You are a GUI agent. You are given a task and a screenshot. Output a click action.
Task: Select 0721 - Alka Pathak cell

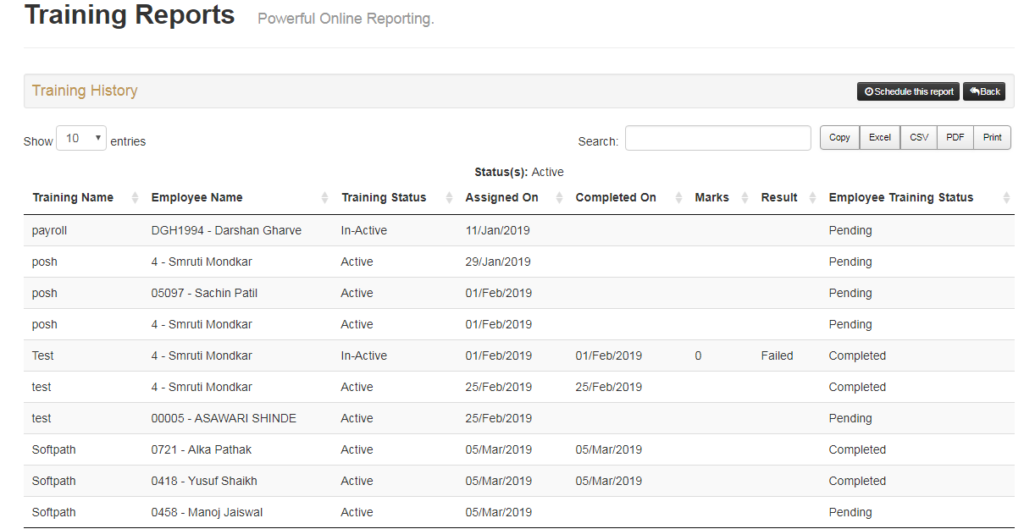[x=201, y=450]
